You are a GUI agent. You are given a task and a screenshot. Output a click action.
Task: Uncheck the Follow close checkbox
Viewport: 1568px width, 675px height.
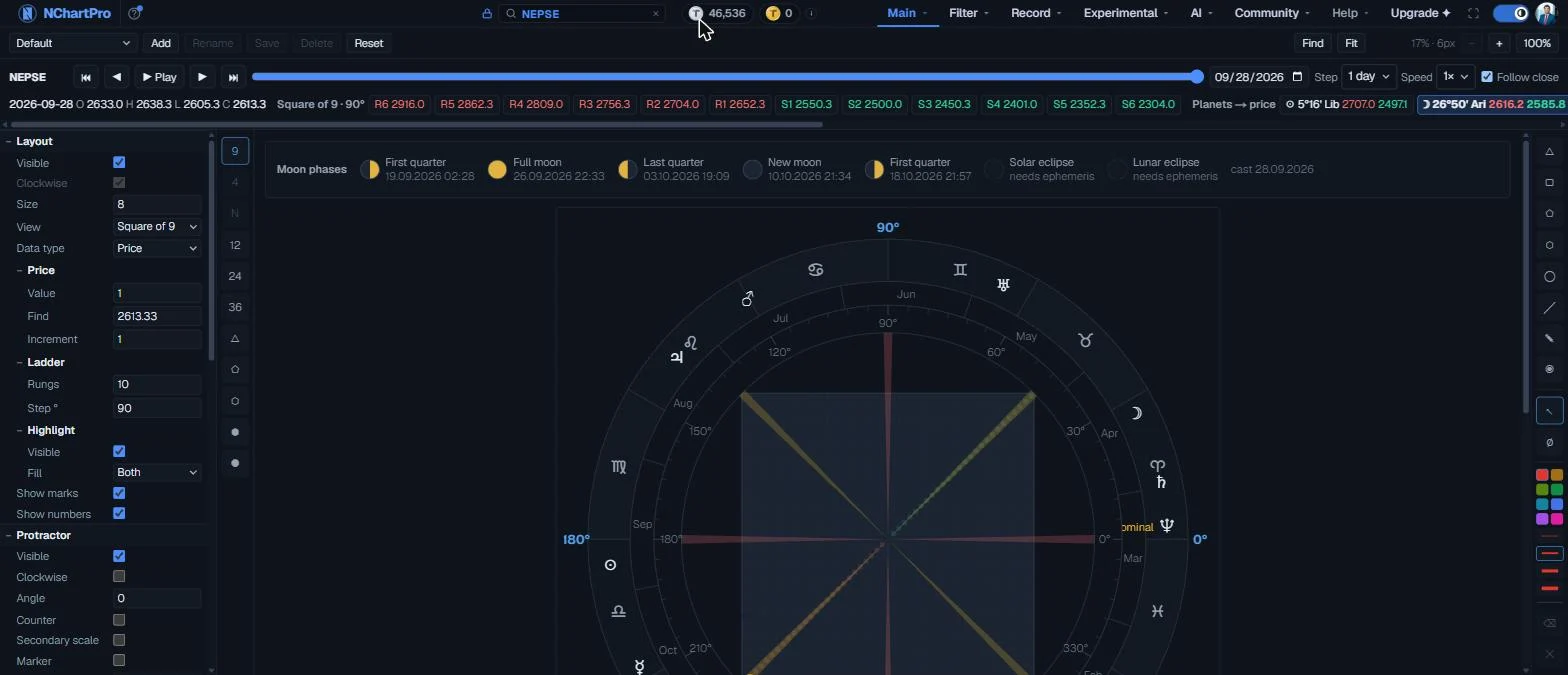[1487, 77]
